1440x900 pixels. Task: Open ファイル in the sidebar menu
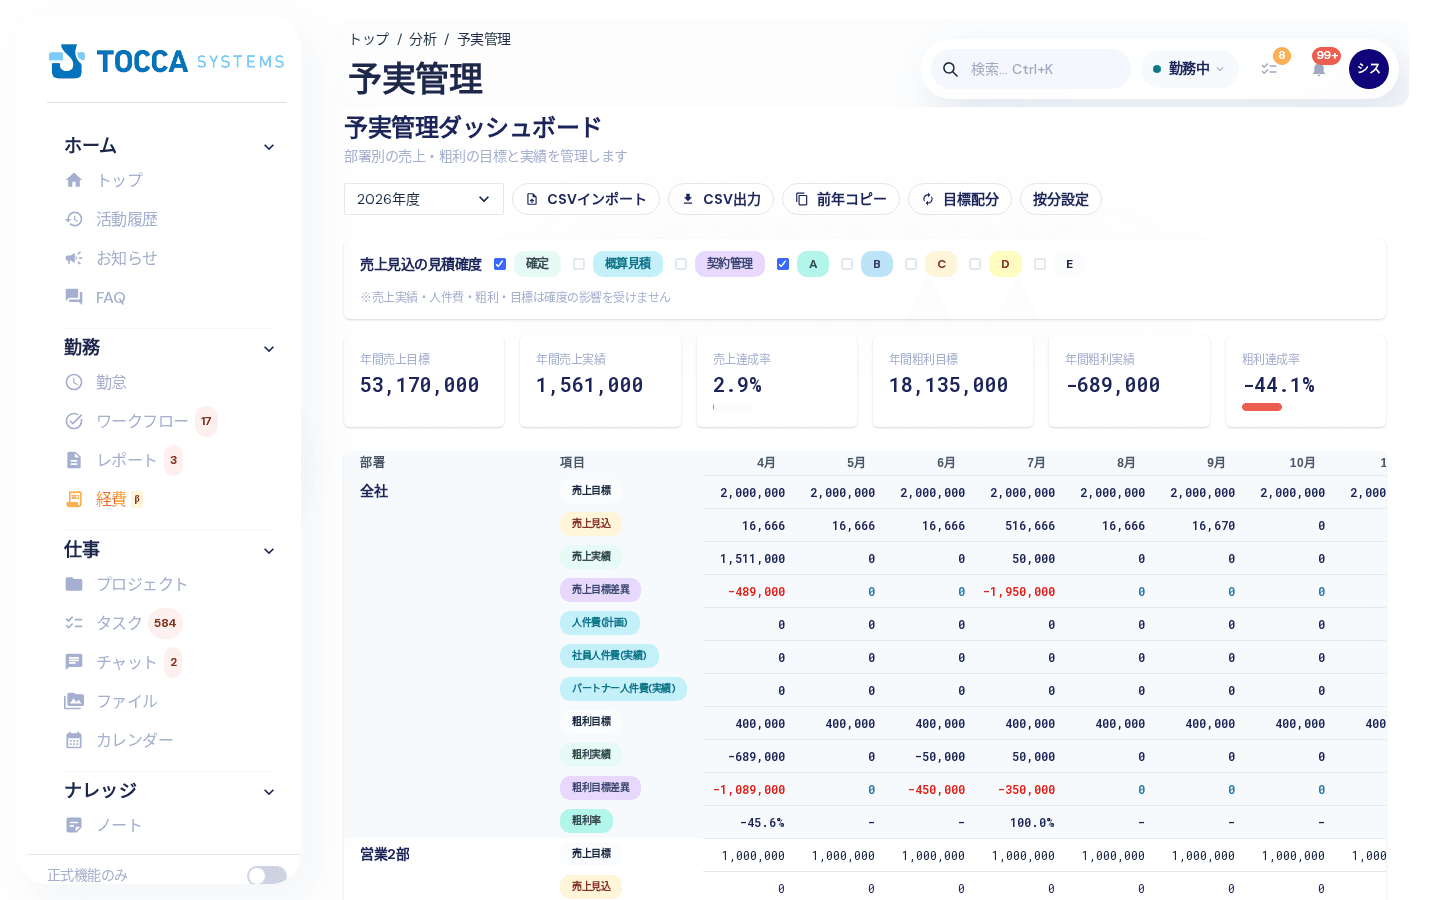[x=127, y=701]
